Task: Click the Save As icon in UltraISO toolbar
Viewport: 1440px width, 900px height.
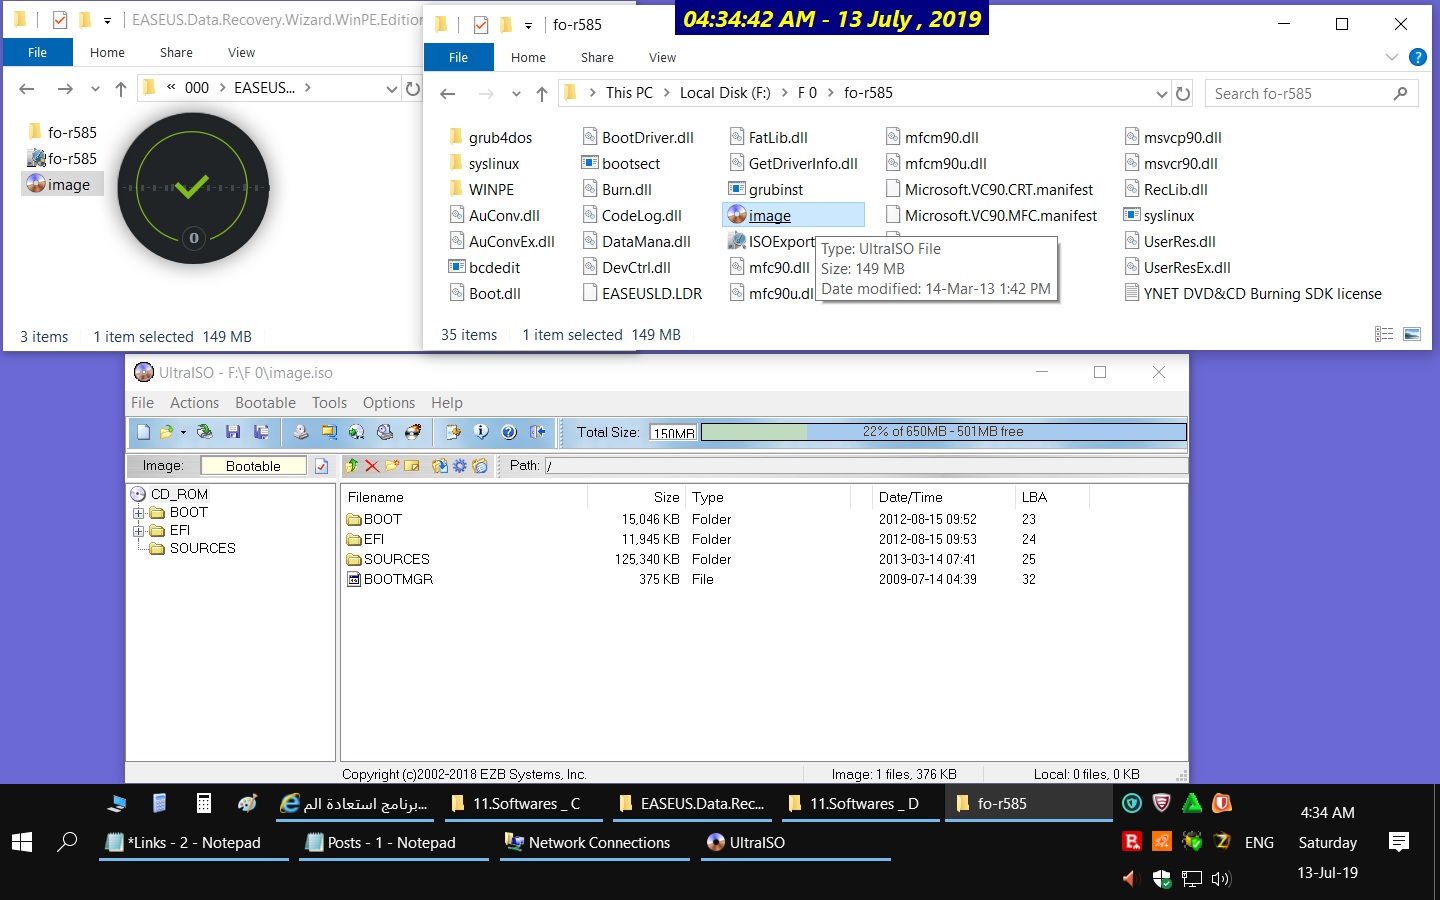Action: [261, 432]
